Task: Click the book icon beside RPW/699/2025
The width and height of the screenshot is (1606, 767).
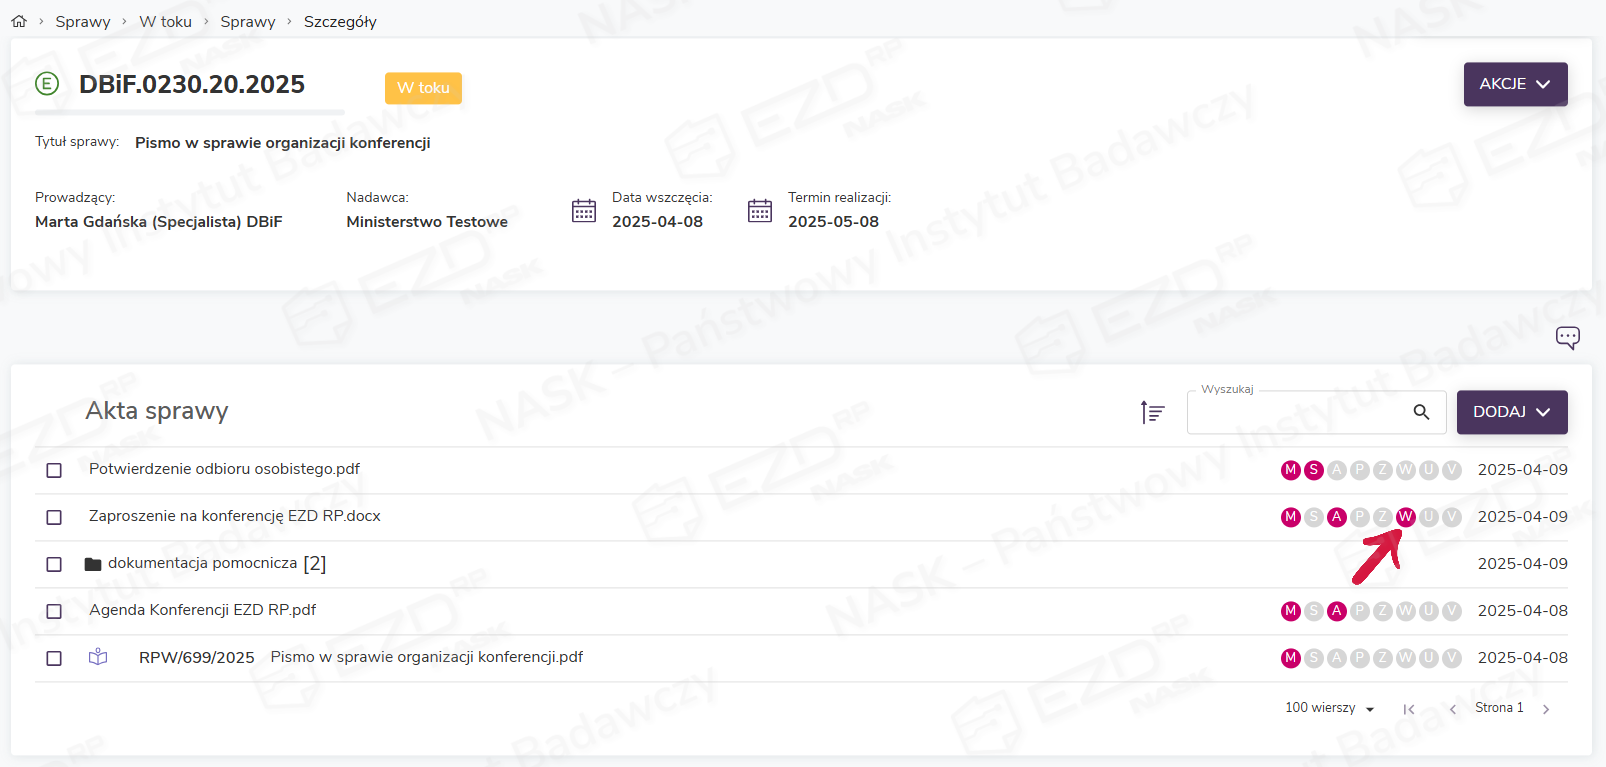Action: (x=98, y=657)
